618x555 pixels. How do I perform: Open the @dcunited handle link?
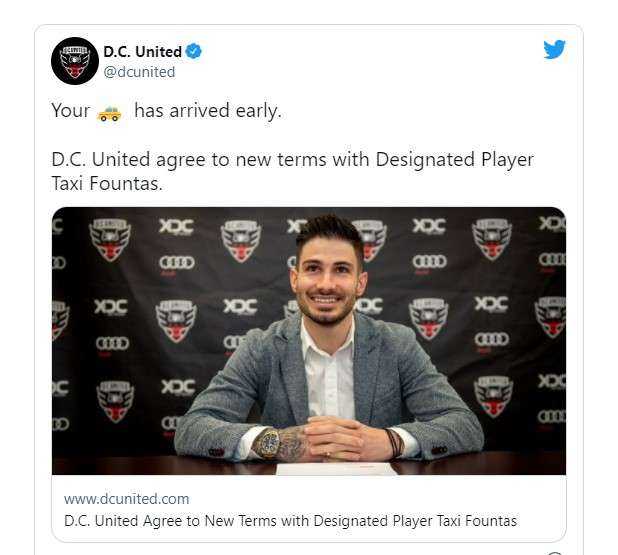pyautogui.click(x=139, y=72)
